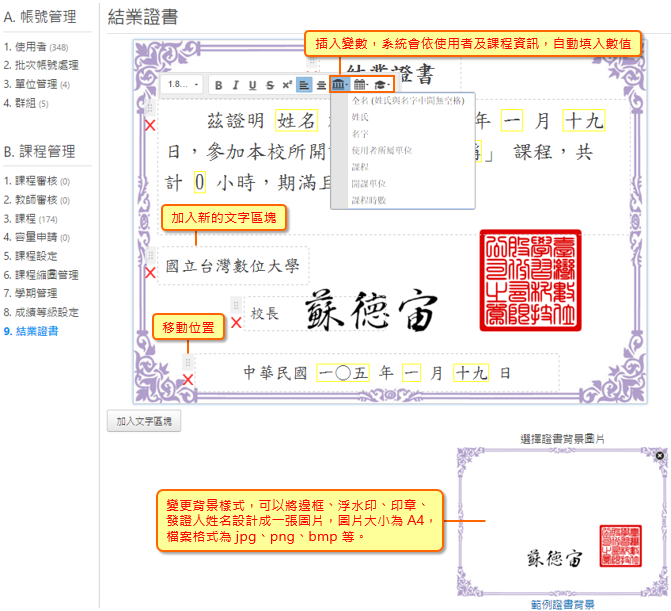This screenshot has height=611, width=671.
Task: Select 姓氏 in the variable menu
Action: [x=360, y=117]
